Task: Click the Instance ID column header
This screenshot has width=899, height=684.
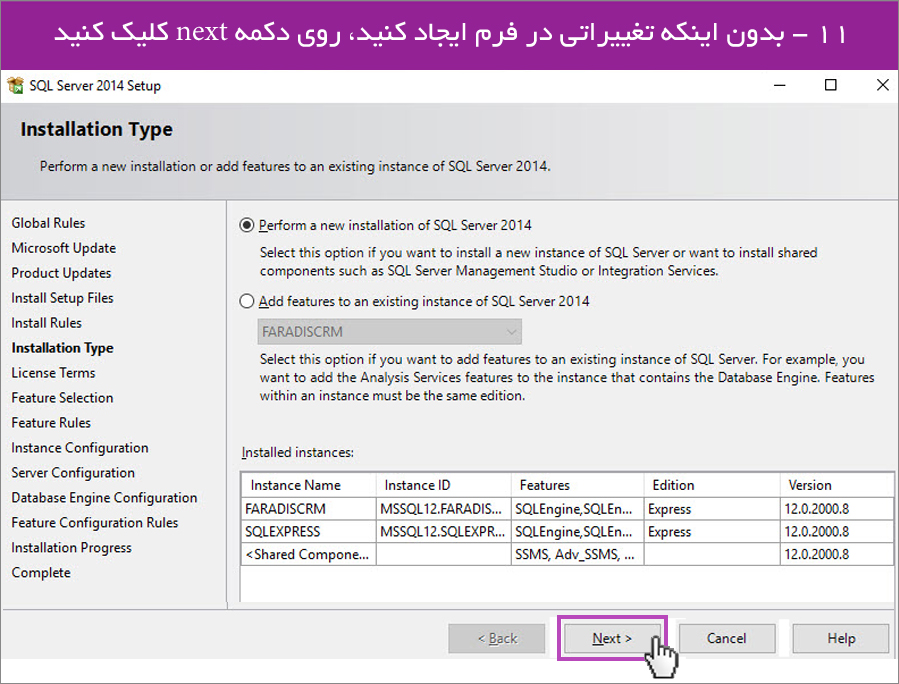Action: click(x=443, y=485)
